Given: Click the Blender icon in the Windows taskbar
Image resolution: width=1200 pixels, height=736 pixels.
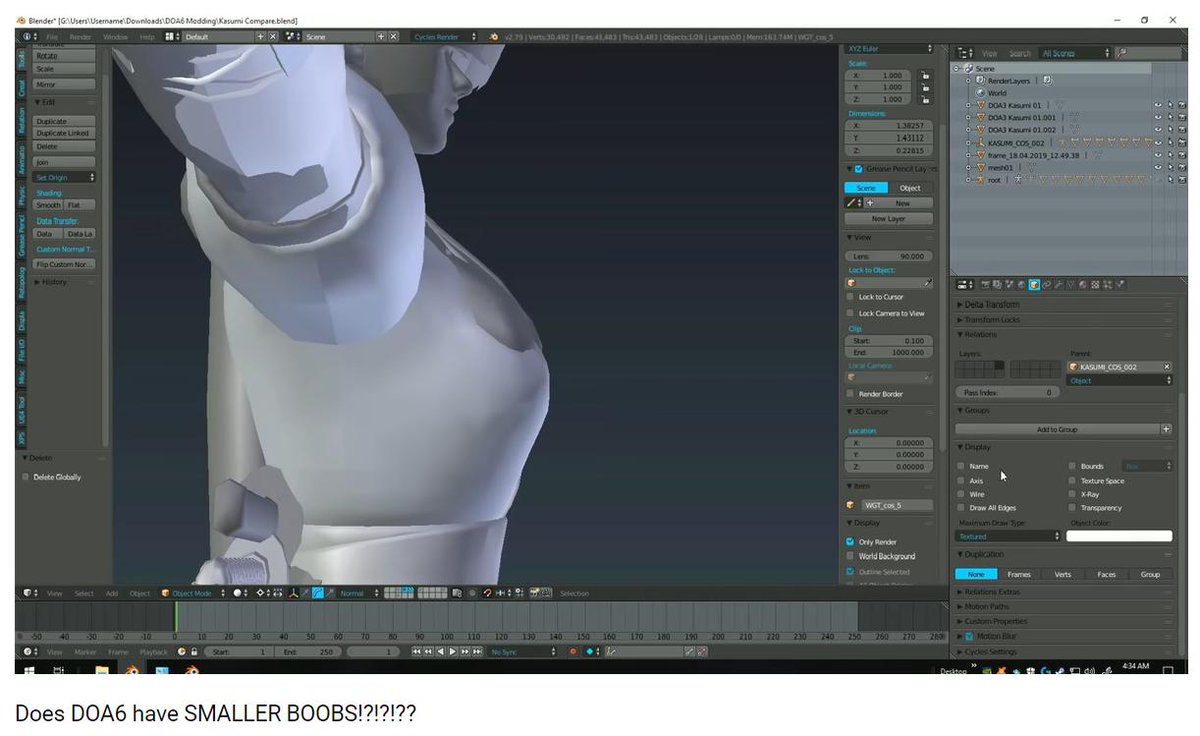Looking at the screenshot, I should [x=131, y=671].
